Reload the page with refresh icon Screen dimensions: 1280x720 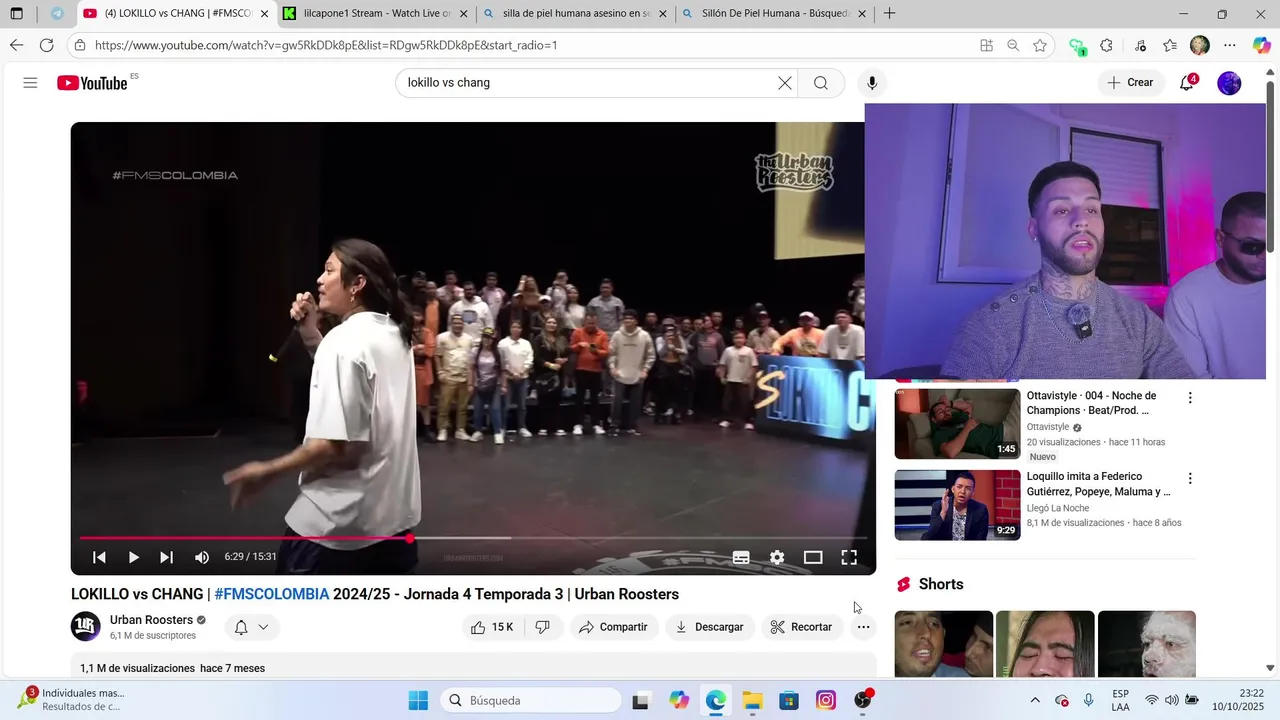click(x=47, y=45)
